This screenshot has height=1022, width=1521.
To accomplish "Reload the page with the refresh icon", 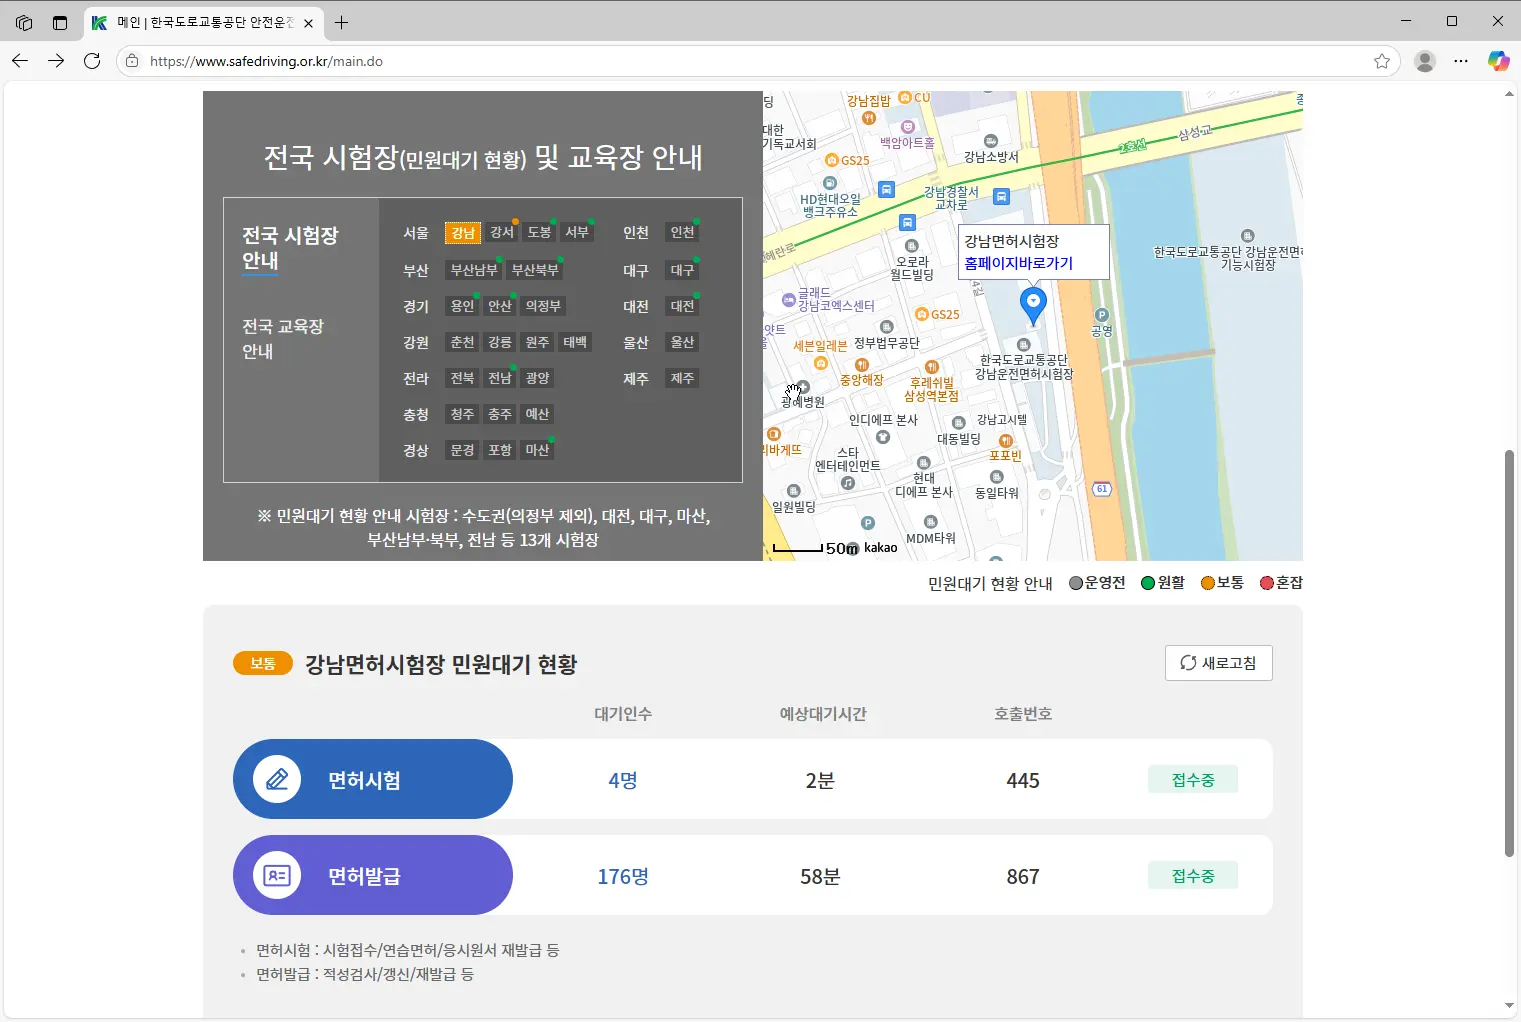I will pos(93,61).
